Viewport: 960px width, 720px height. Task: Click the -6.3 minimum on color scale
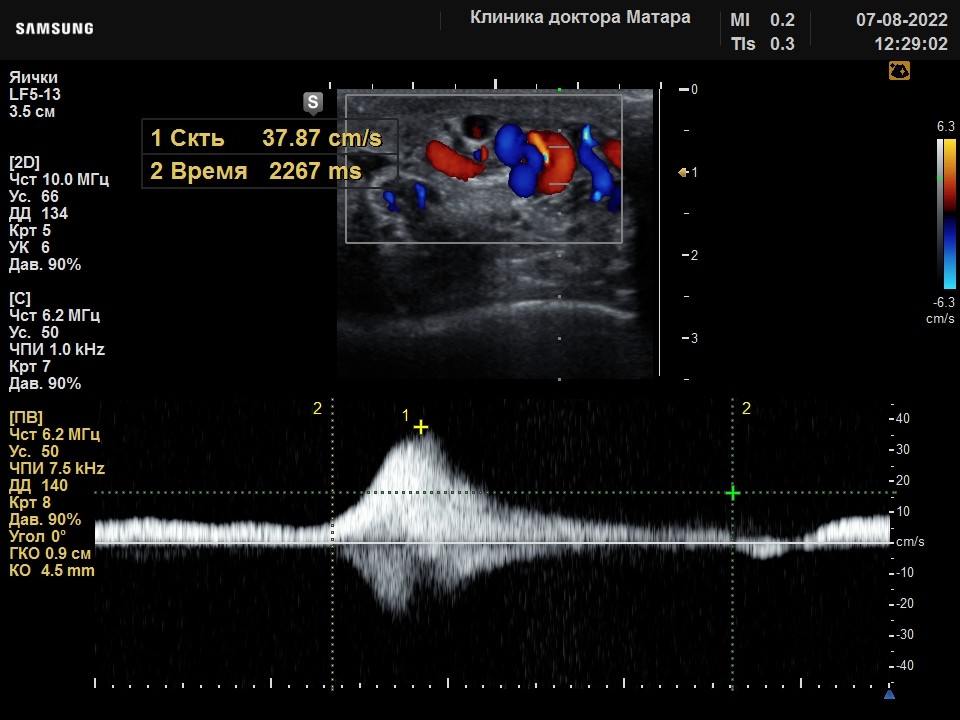tap(943, 302)
